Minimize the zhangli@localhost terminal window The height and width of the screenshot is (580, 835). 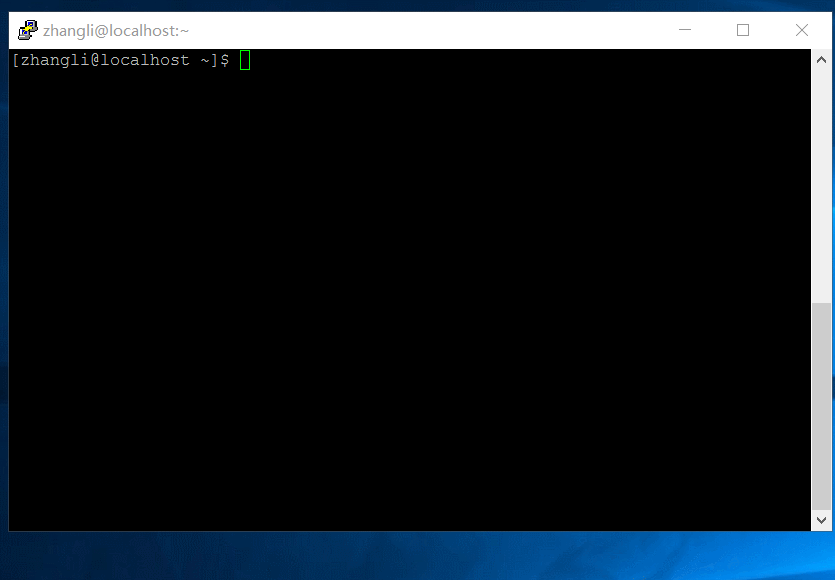[x=685, y=30]
